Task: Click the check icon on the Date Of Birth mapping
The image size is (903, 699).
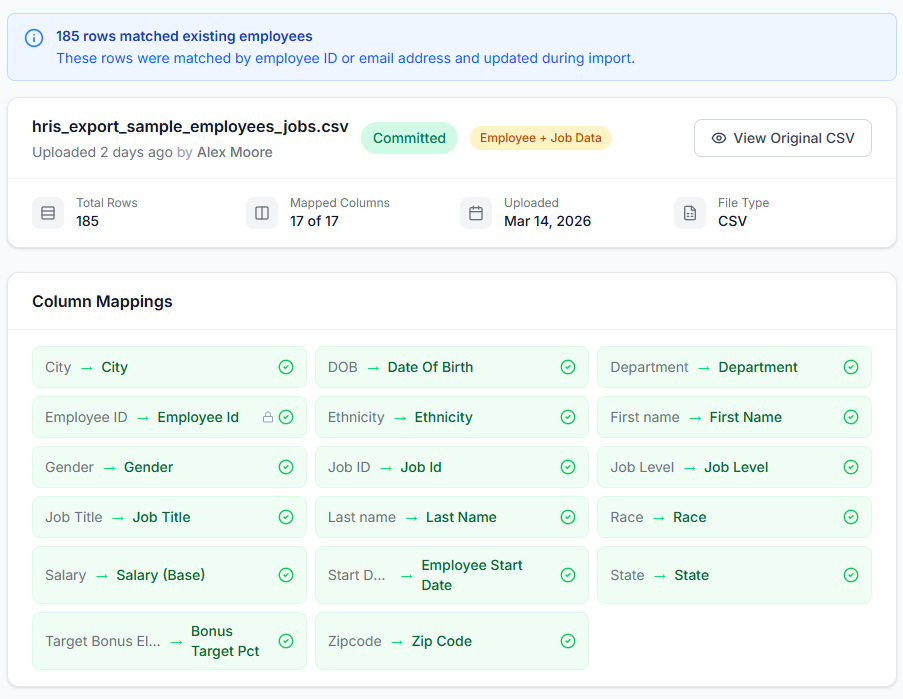Action: tap(568, 367)
